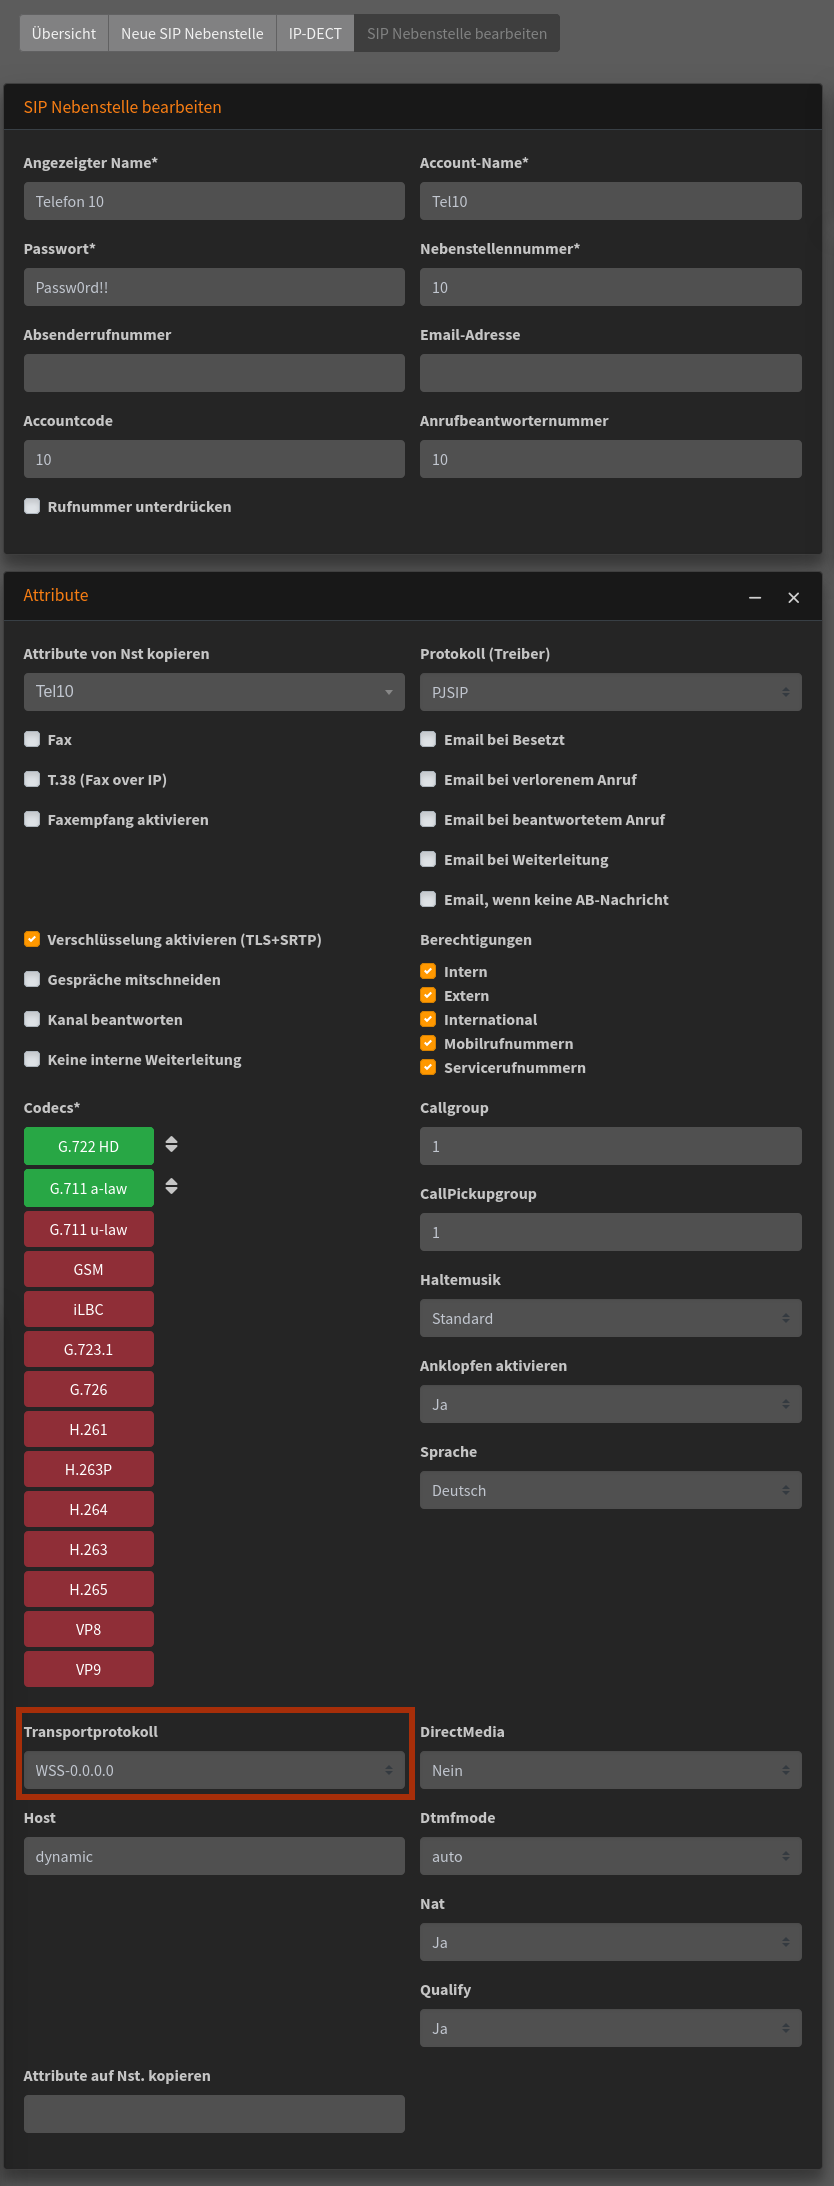The width and height of the screenshot is (834, 2186).
Task: Open the Transportprotokoll dropdown
Action: (214, 1770)
